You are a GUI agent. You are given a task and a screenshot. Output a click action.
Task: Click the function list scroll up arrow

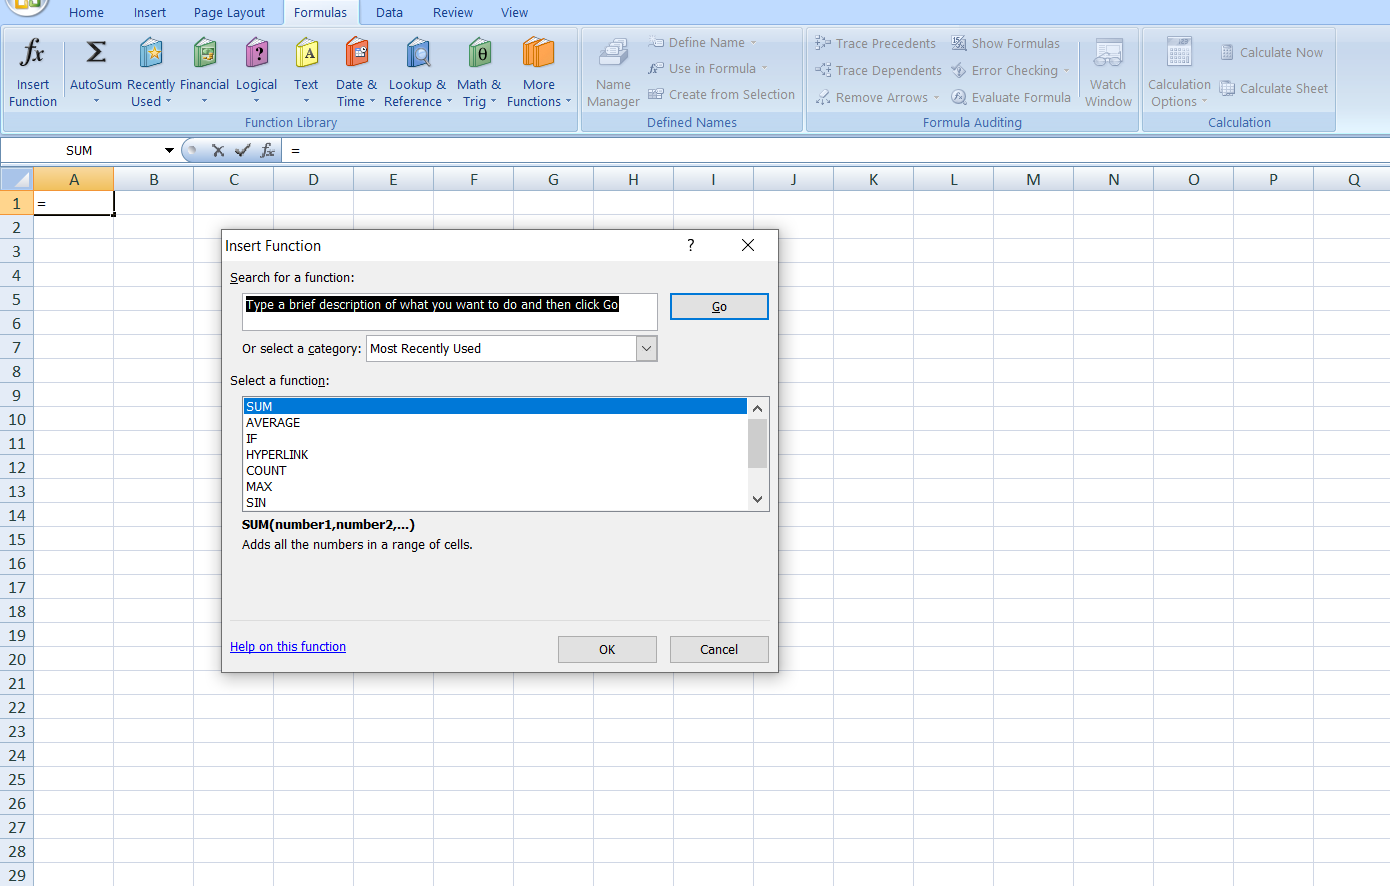[x=757, y=408]
